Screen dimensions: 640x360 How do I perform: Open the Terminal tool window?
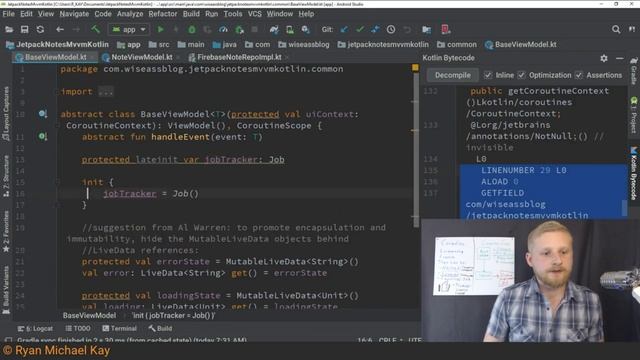tap(120, 328)
